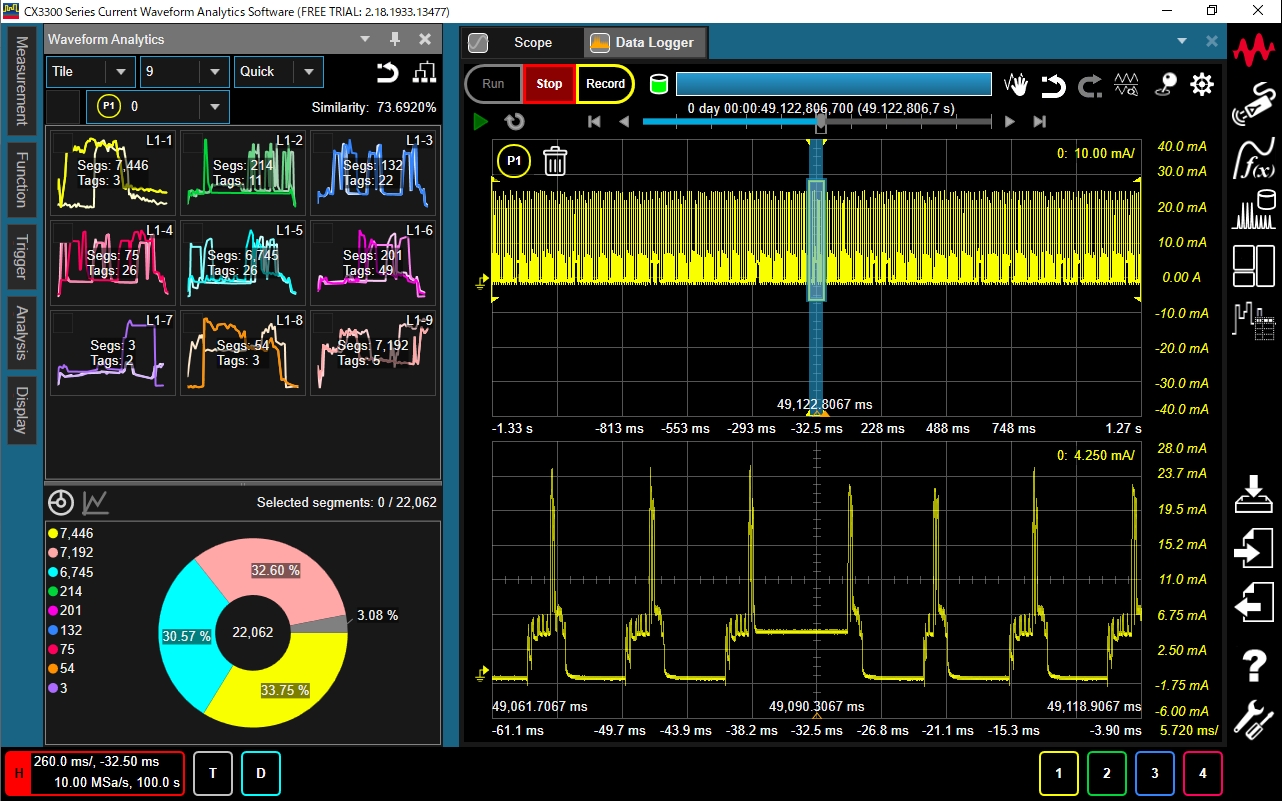Click the Record button
1282x801 pixels.
point(605,84)
